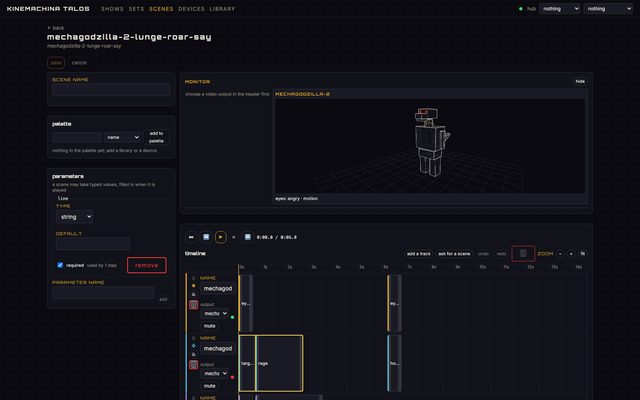
Task: Undo the last timeline edit
Action: click(483, 254)
